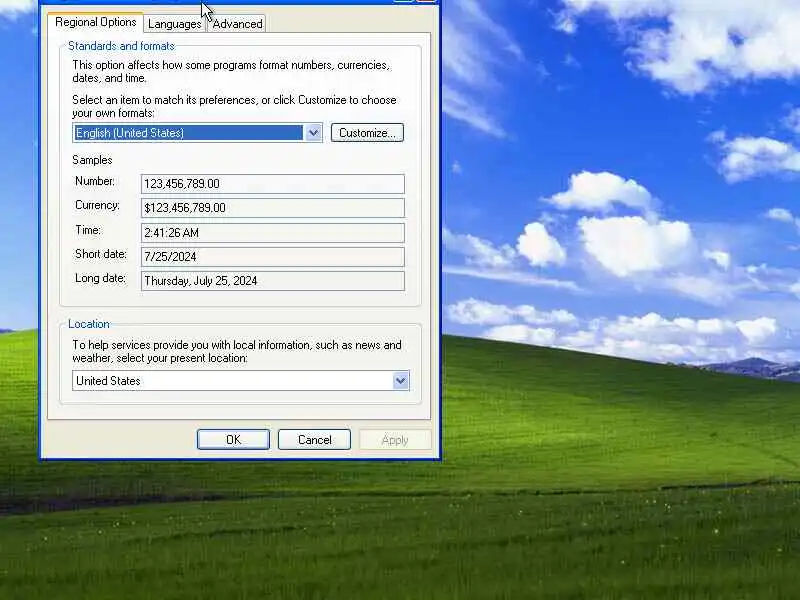Click the 'Long date:' label
This screenshot has height=600, width=800.
[100, 278]
